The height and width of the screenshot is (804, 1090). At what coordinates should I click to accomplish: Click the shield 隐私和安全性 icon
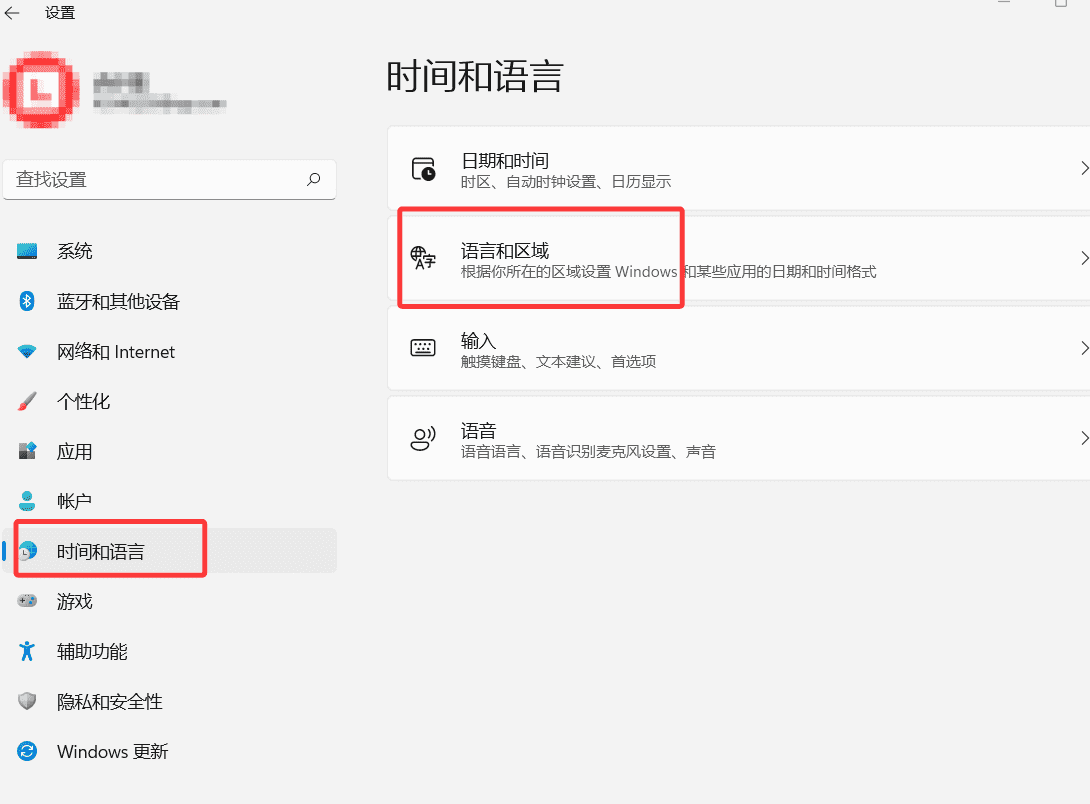point(27,701)
